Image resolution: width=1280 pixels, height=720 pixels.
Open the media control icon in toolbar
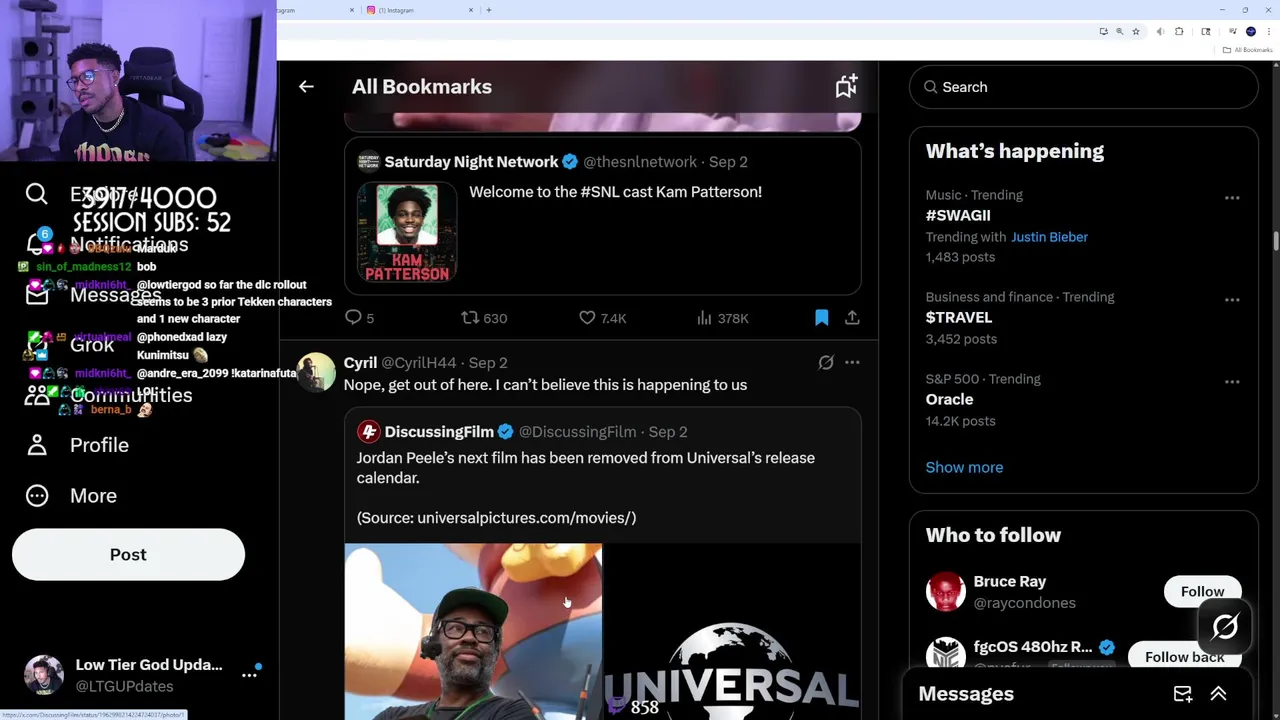1233,32
